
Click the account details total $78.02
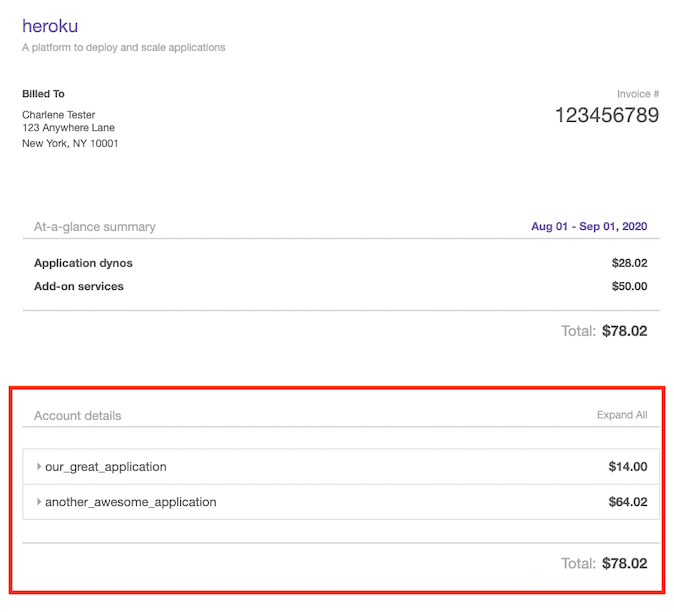pos(624,563)
